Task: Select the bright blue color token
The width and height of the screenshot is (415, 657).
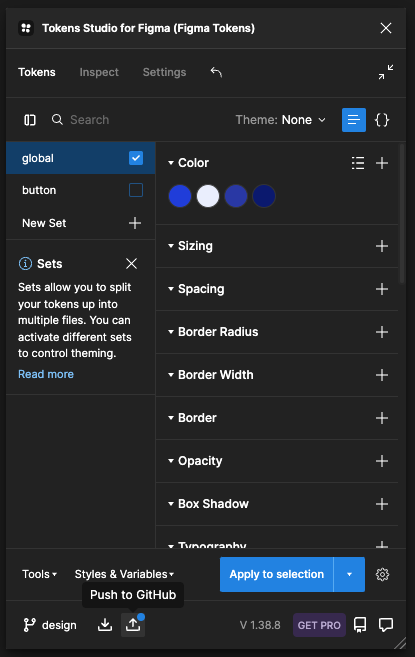Action: coord(180,196)
